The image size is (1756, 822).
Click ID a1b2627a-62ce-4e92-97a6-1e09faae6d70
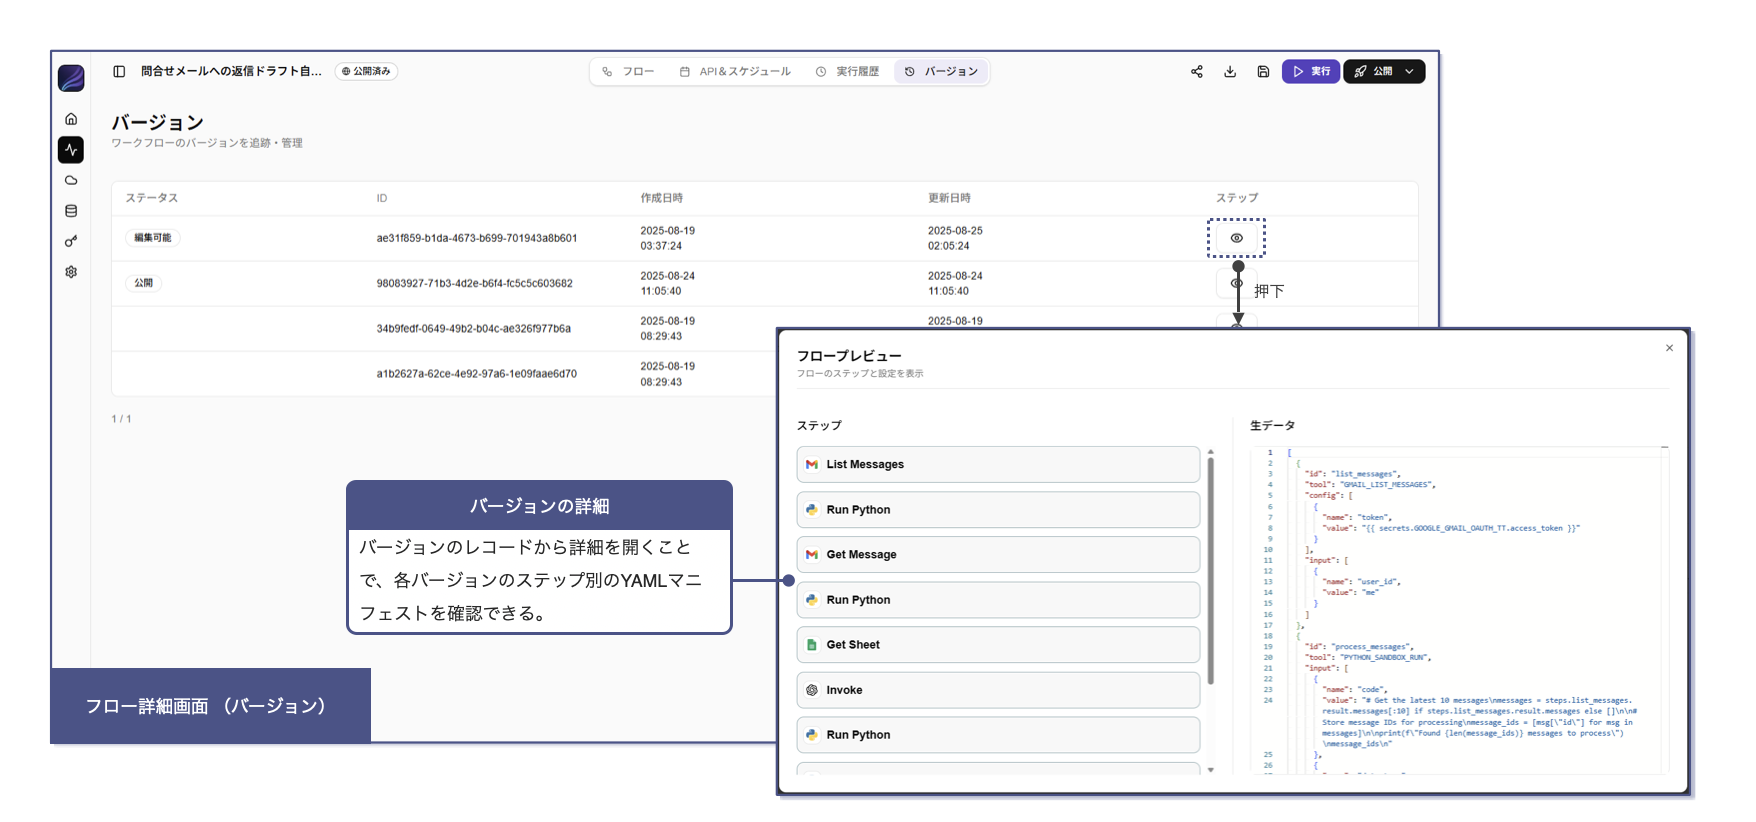point(477,374)
